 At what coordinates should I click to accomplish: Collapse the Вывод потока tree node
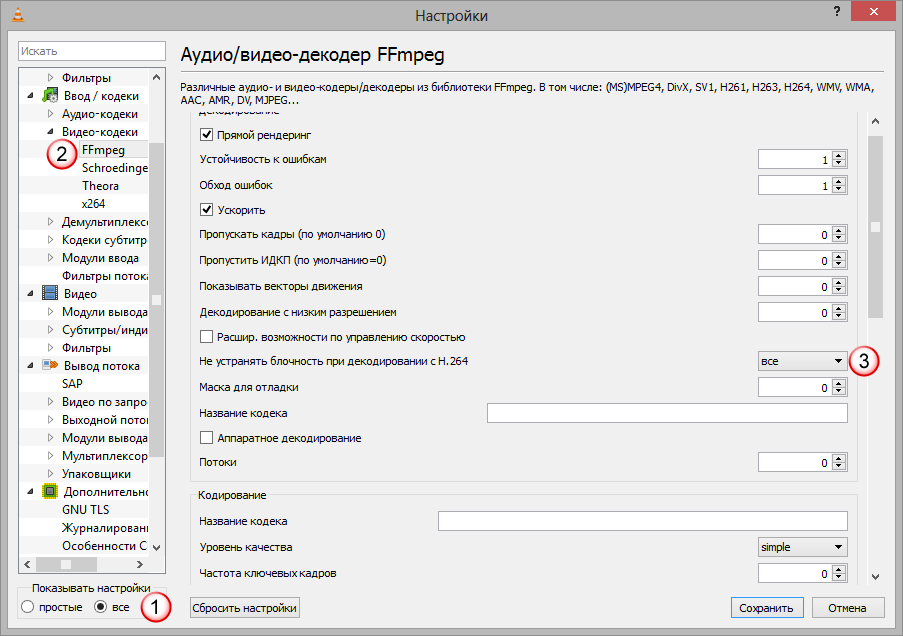[31, 365]
